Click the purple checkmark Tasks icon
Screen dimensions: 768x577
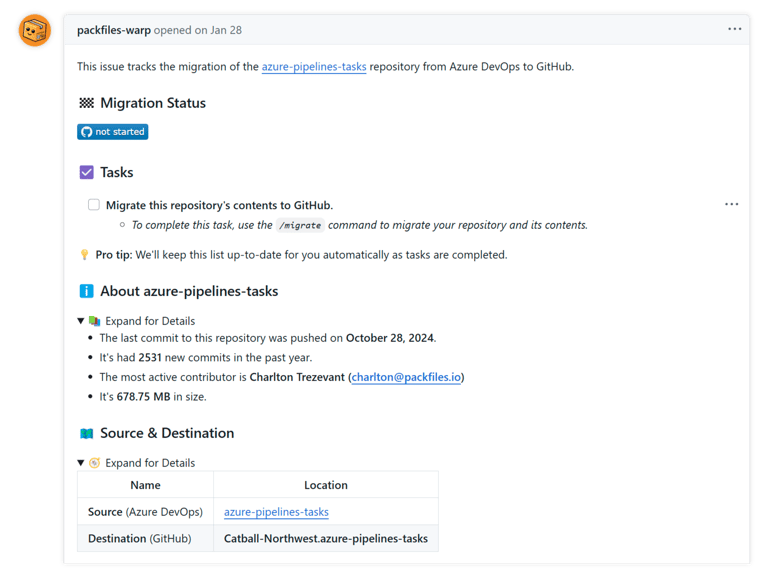[x=86, y=172]
